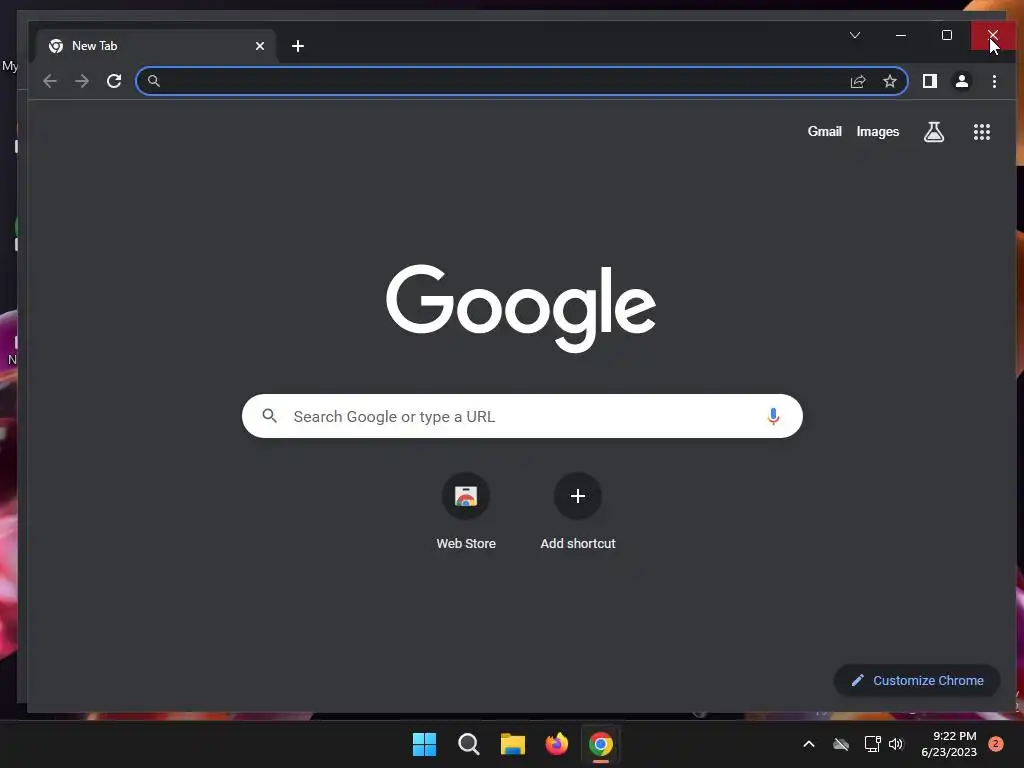Viewport: 1024px width, 768px height.
Task: Reload the current page
Action: (114, 81)
